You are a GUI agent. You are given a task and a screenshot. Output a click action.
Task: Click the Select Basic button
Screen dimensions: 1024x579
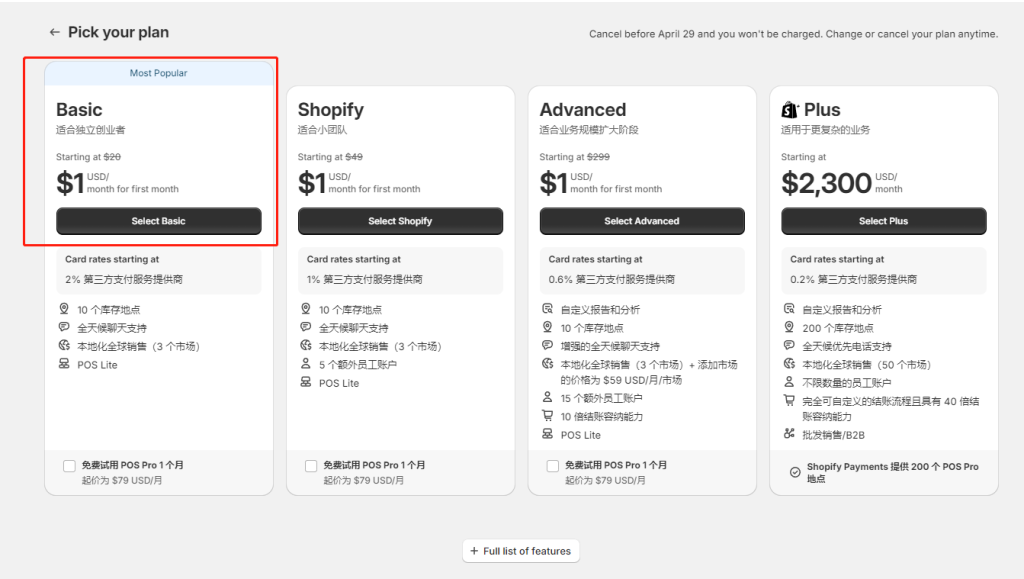(x=158, y=221)
